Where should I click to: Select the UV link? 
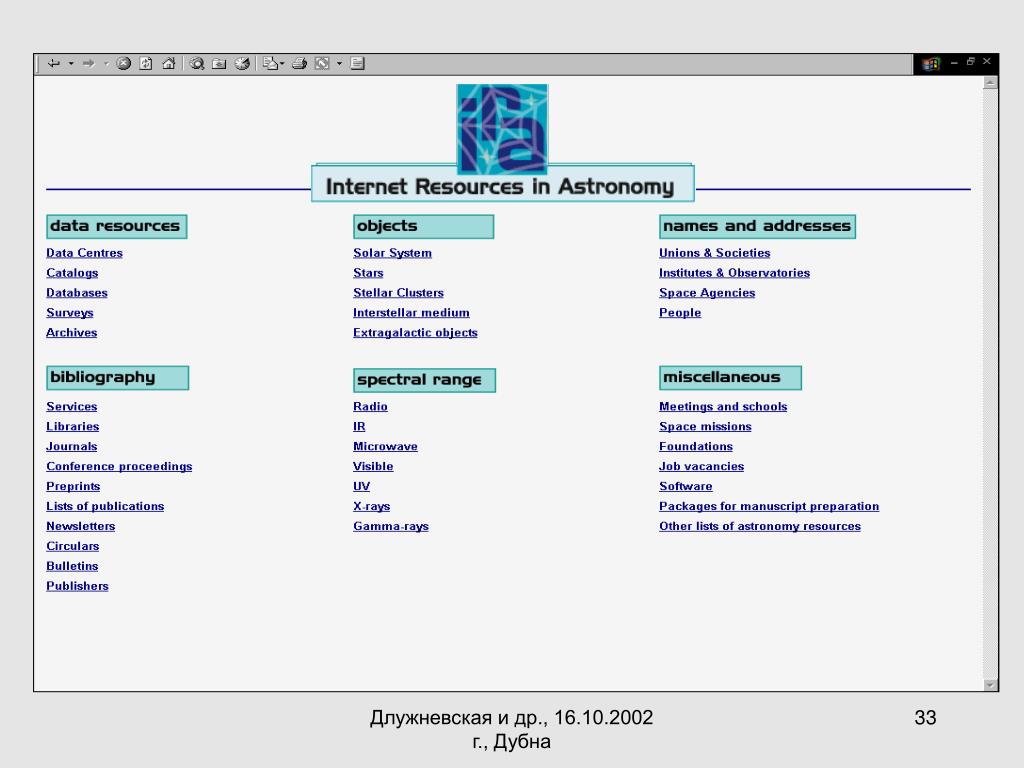tap(361, 487)
